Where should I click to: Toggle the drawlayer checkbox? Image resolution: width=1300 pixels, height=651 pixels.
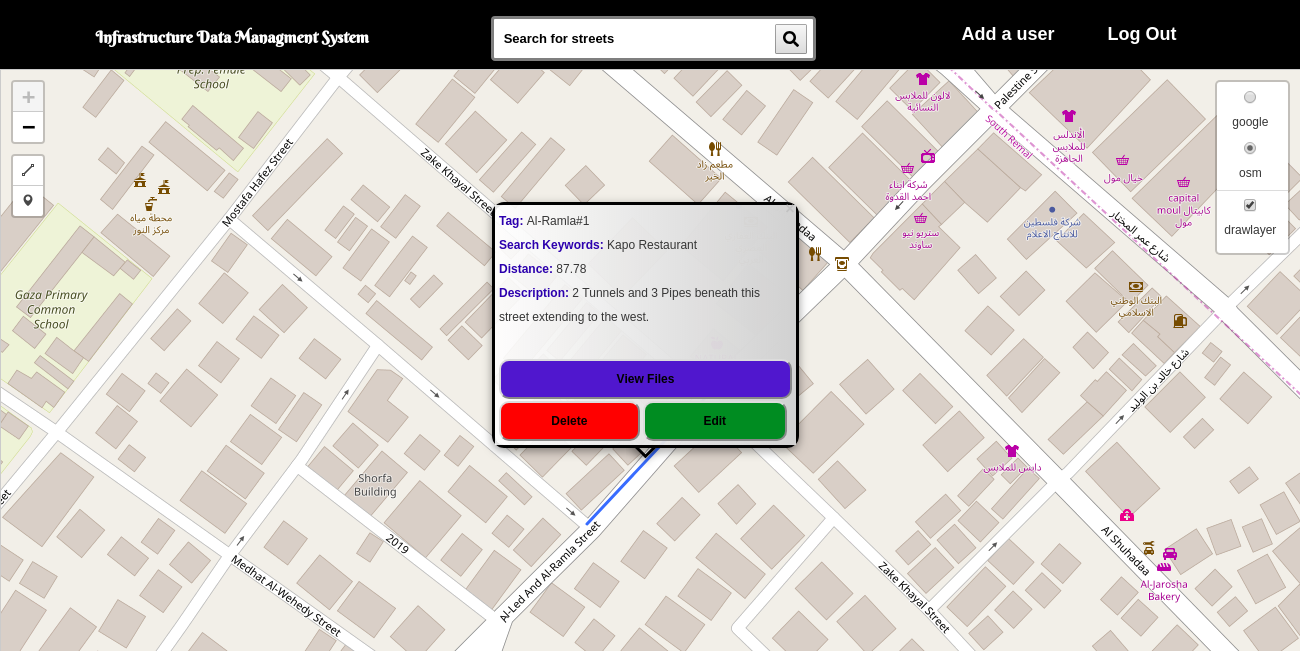pos(1250,205)
